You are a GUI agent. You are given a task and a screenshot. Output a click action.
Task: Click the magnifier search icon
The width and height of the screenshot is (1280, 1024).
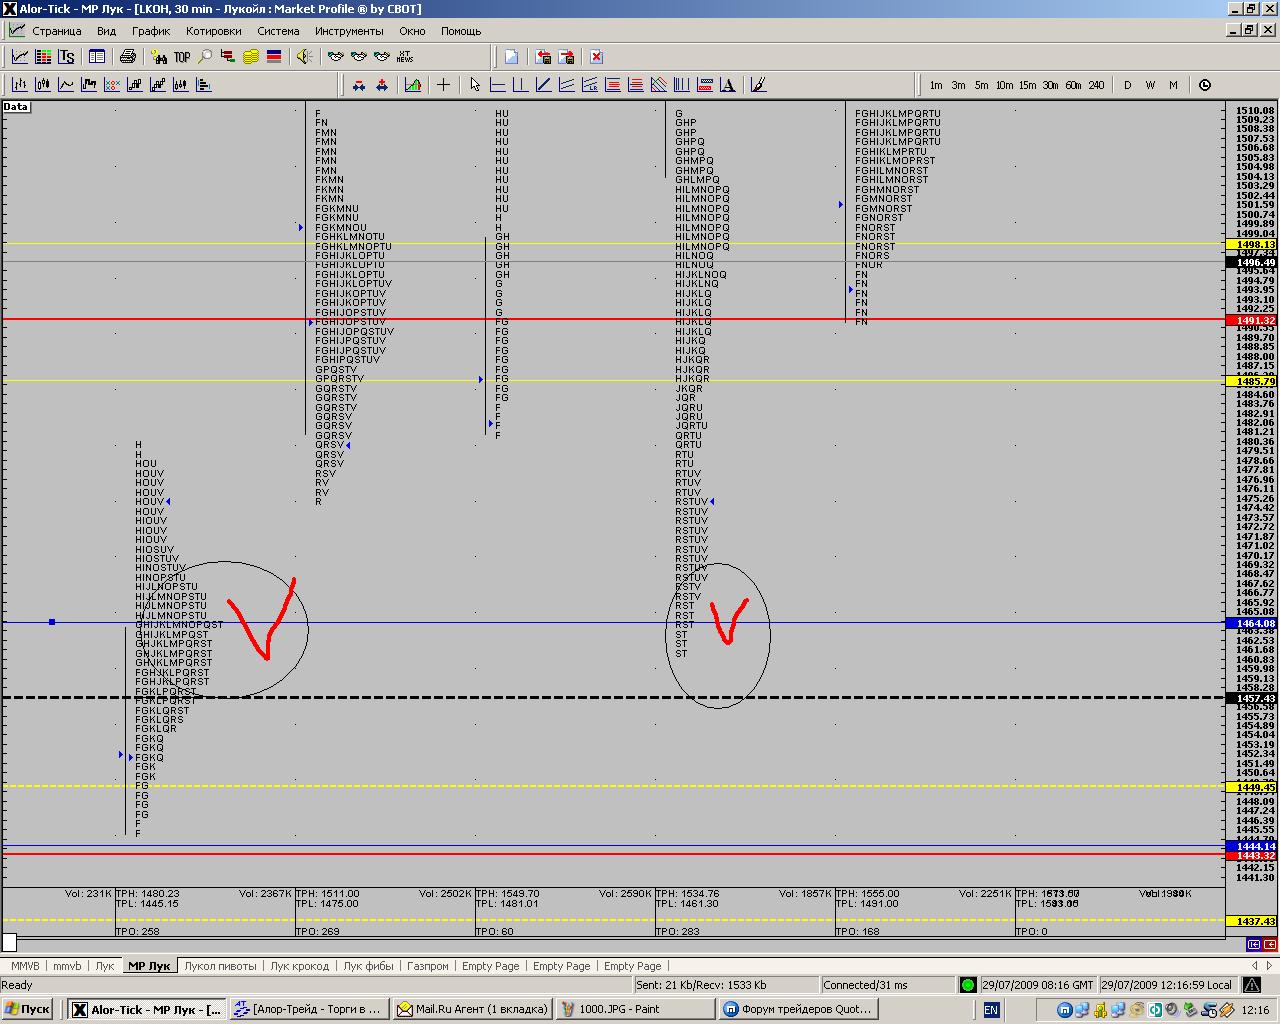pyautogui.click(x=205, y=57)
